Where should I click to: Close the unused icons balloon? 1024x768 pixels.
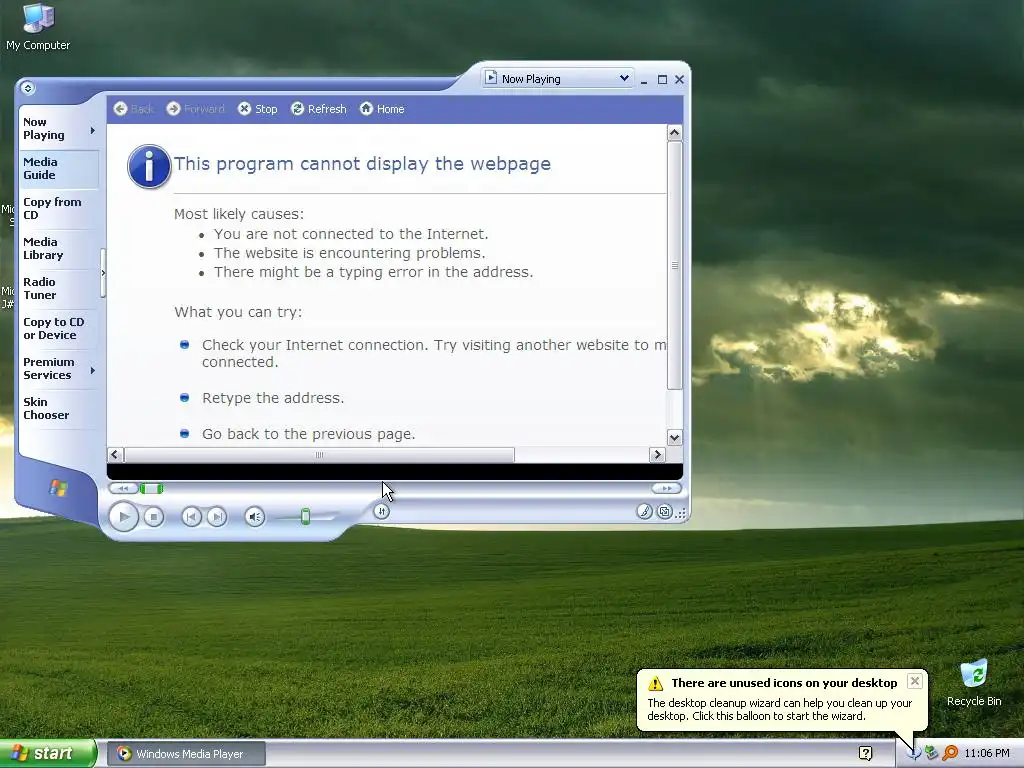[x=915, y=681]
